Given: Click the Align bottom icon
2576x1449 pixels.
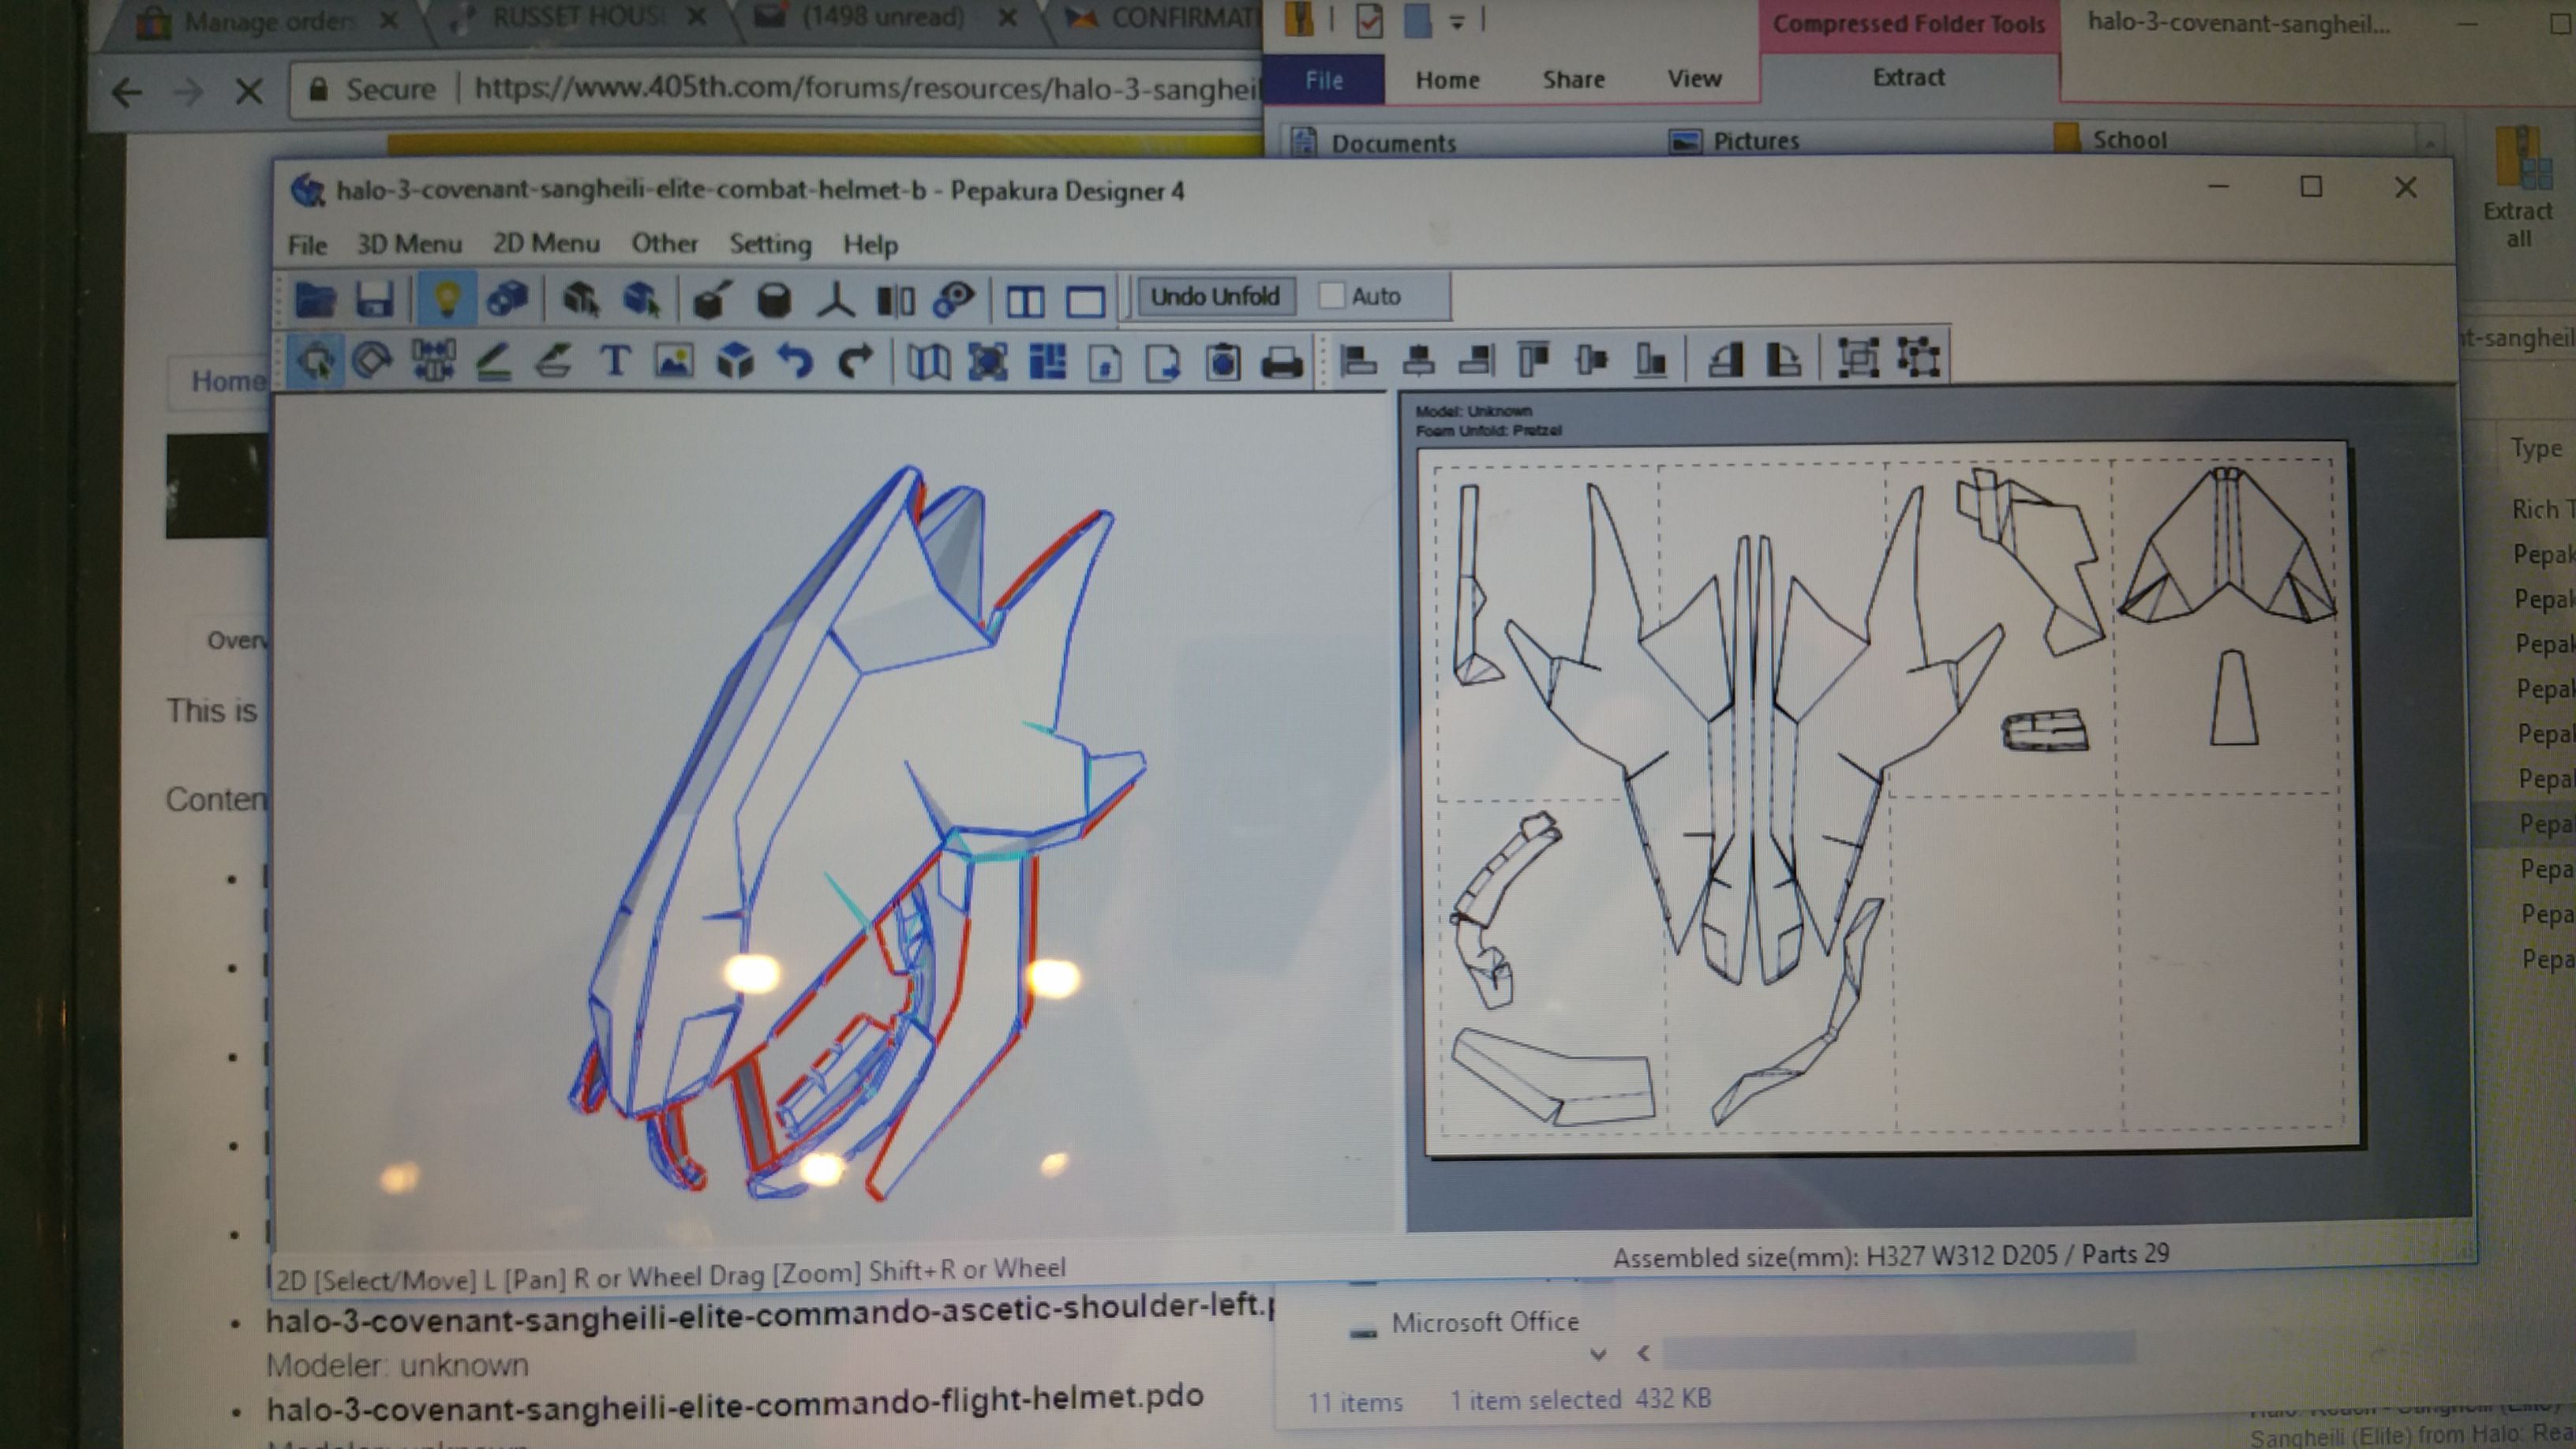Looking at the screenshot, I should point(1651,359).
